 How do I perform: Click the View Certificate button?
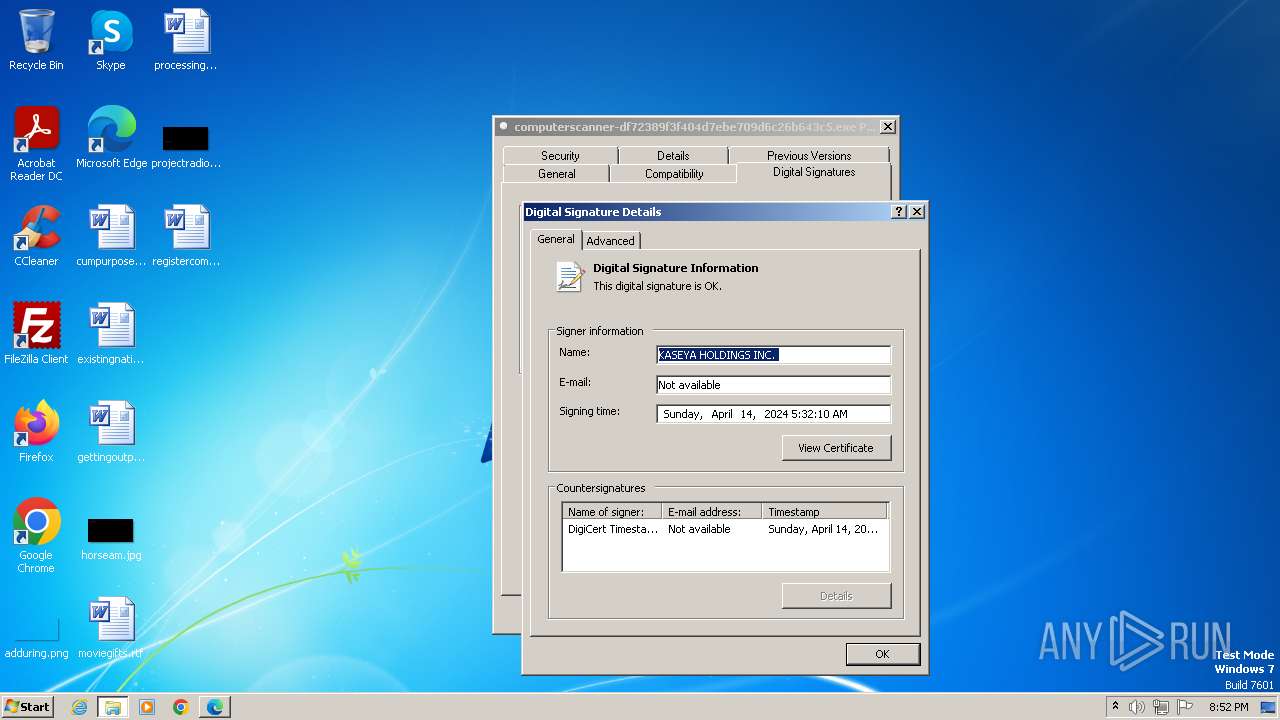point(836,448)
